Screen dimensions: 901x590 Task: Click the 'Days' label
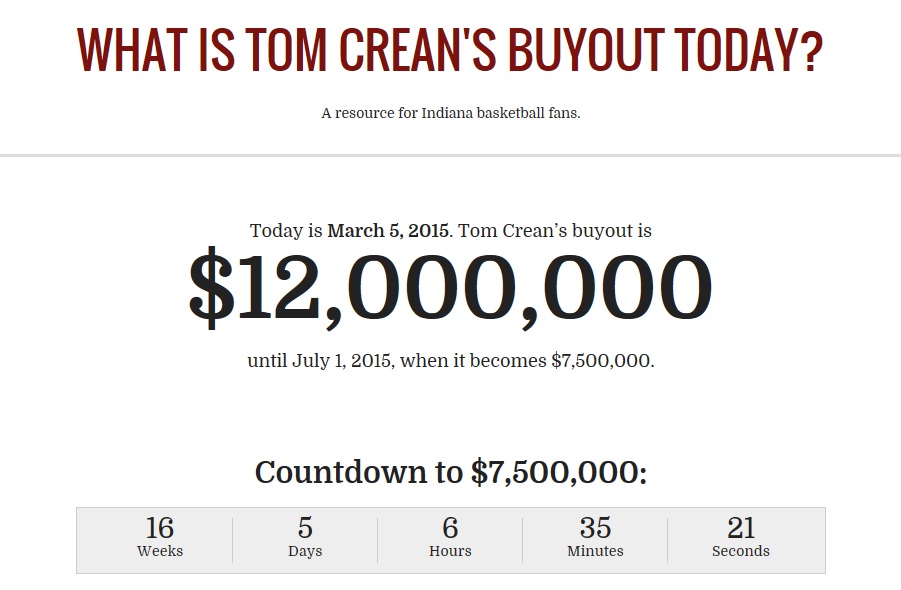point(305,551)
